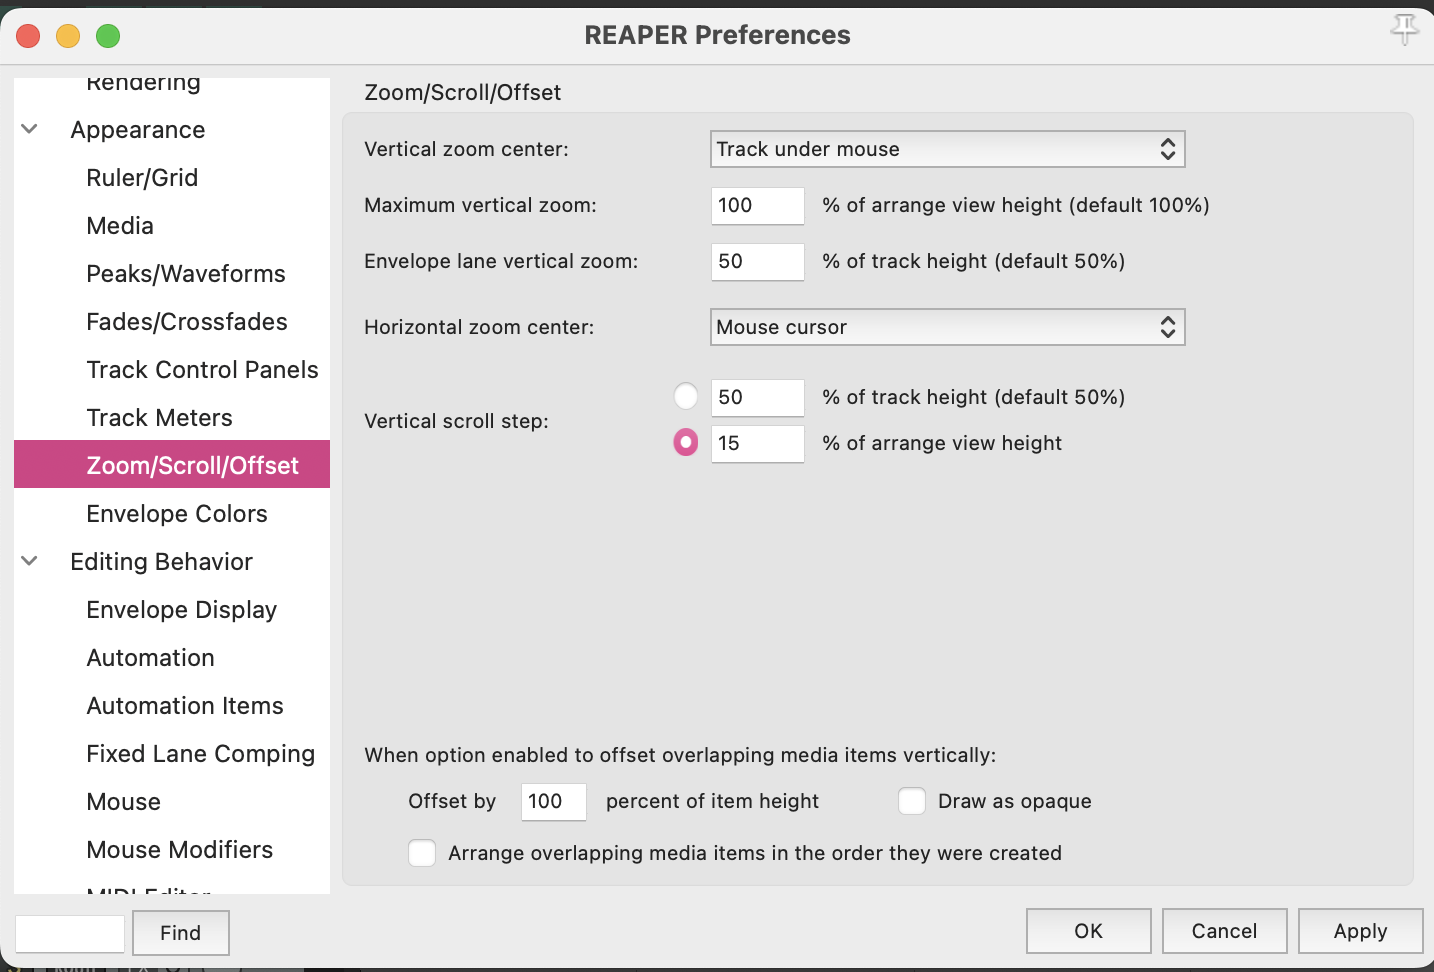1434x972 pixels.
Task: Click the Vertical scroll step label
Action: tap(456, 421)
